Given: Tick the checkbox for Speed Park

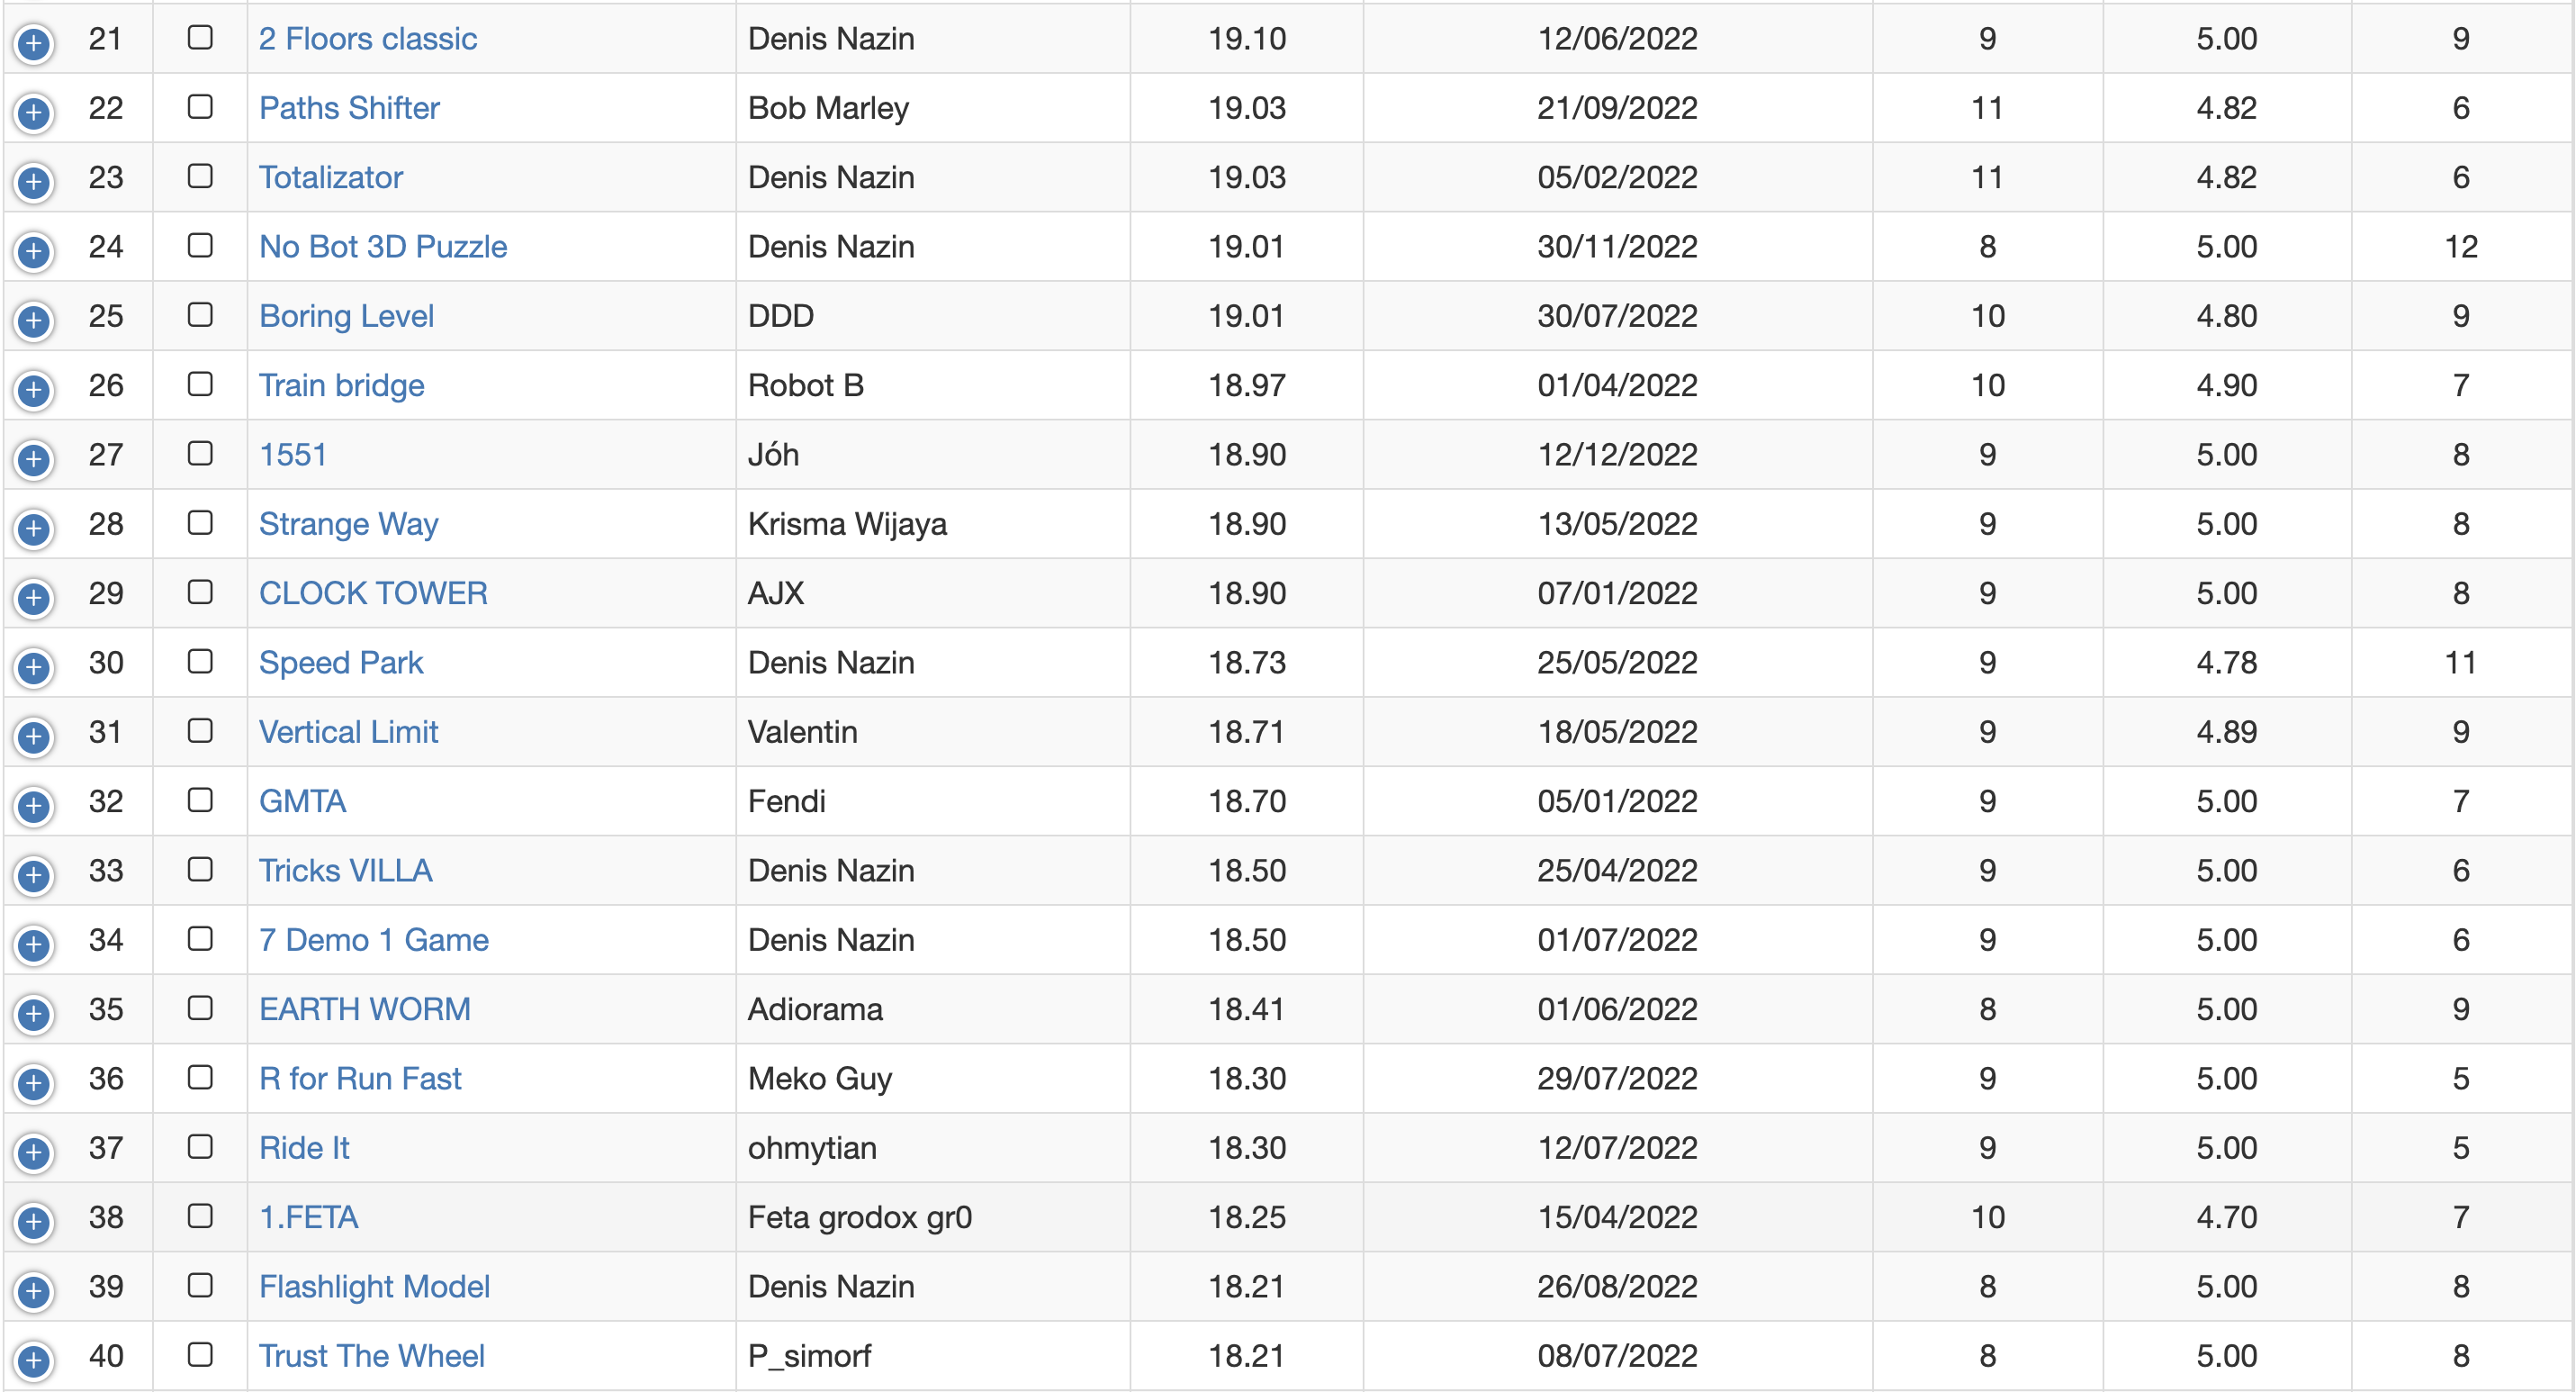Looking at the screenshot, I should tap(200, 661).
